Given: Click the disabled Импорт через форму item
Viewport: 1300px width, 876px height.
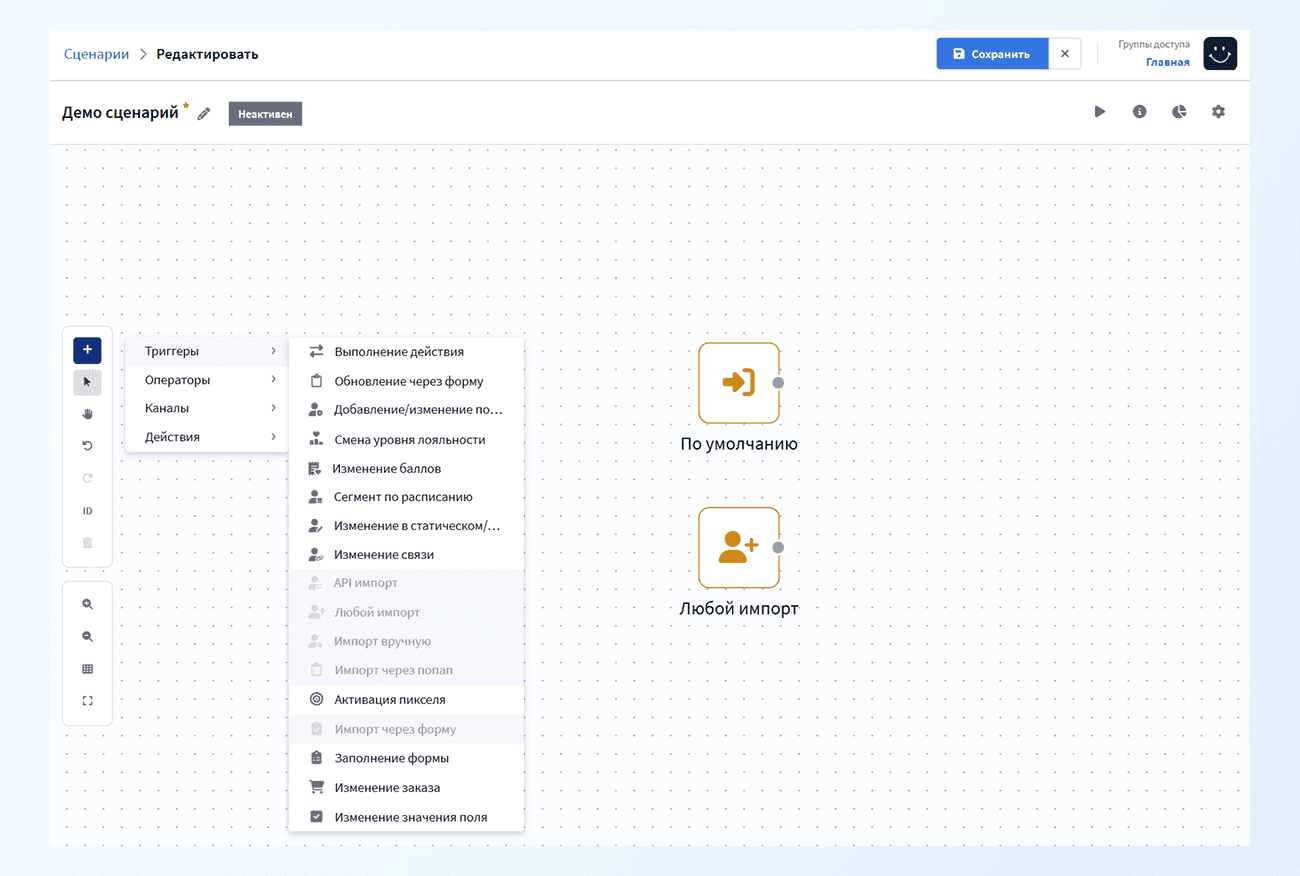Looking at the screenshot, I should [x=406, y=729].
